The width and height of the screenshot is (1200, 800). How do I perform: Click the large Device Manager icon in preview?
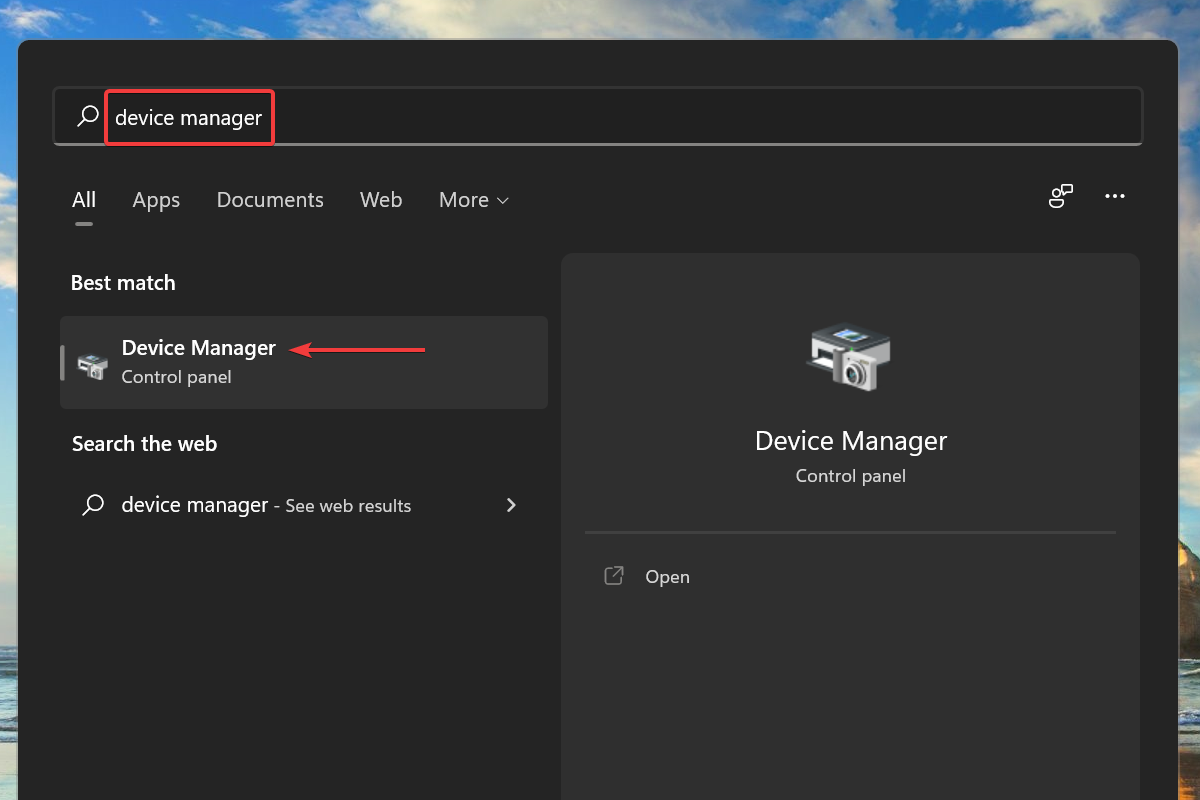850,356
